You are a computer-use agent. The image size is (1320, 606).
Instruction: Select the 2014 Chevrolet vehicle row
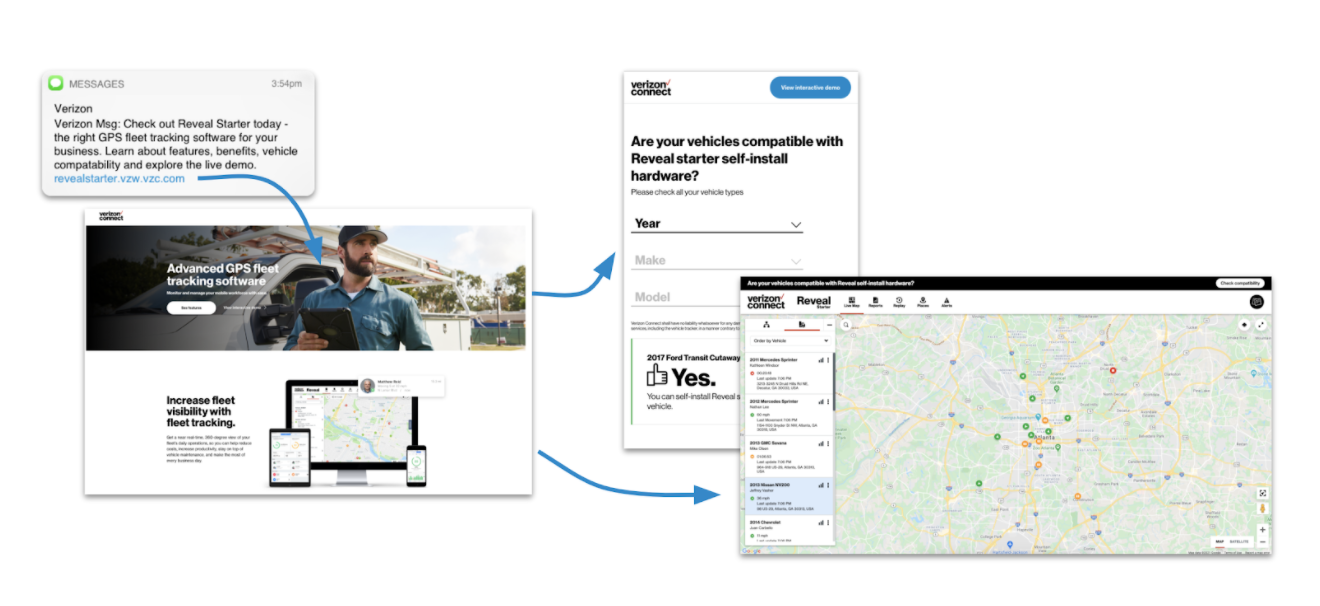(x=790, y=531)
